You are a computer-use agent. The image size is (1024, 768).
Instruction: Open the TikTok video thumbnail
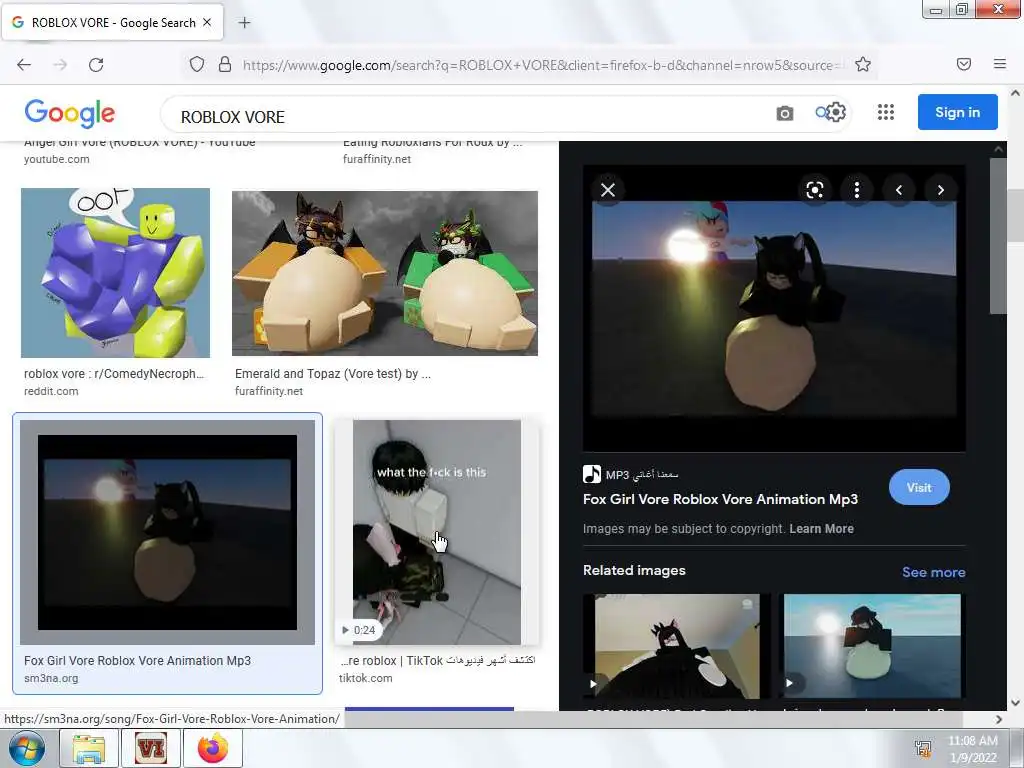(x=437, y=532)
